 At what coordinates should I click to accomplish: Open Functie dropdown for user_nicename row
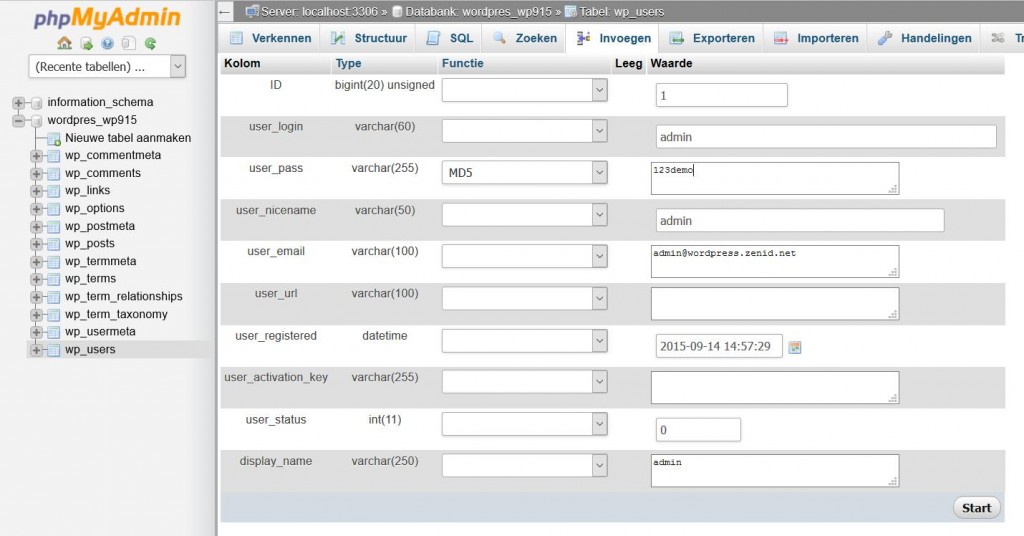524,215
